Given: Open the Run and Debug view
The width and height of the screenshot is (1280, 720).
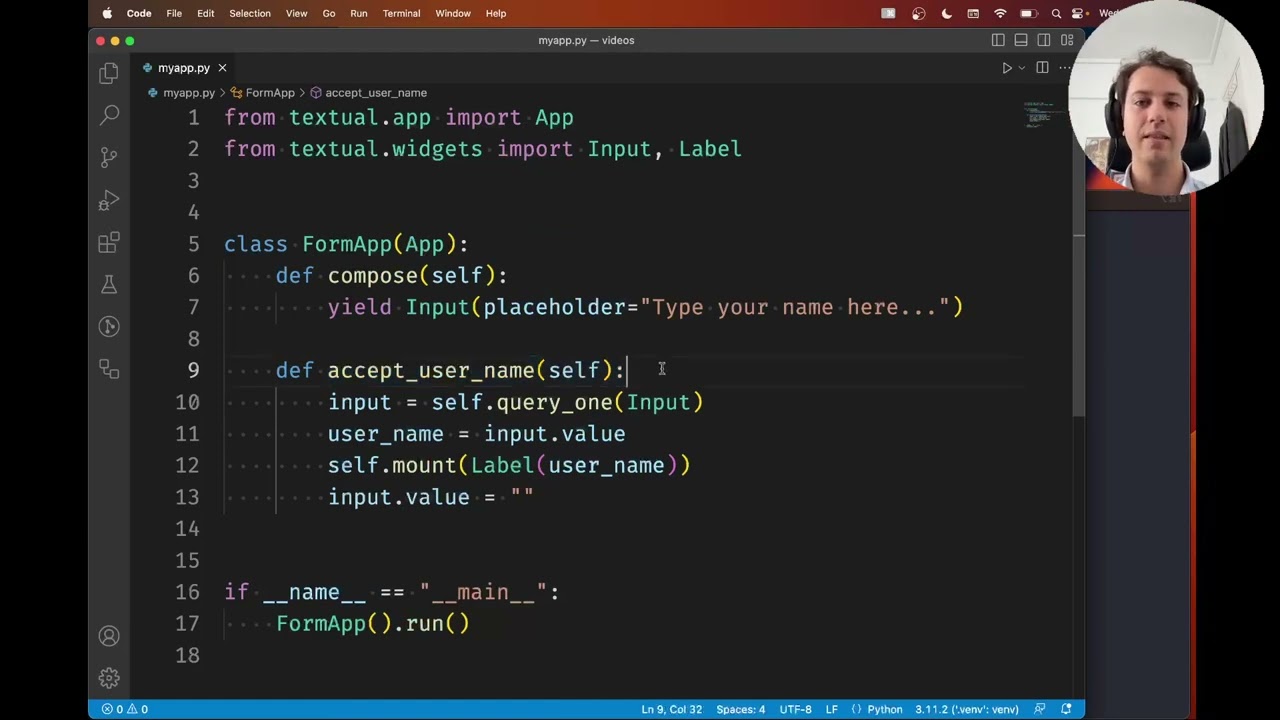Looking at the screenshot, I should pos(109,200).
